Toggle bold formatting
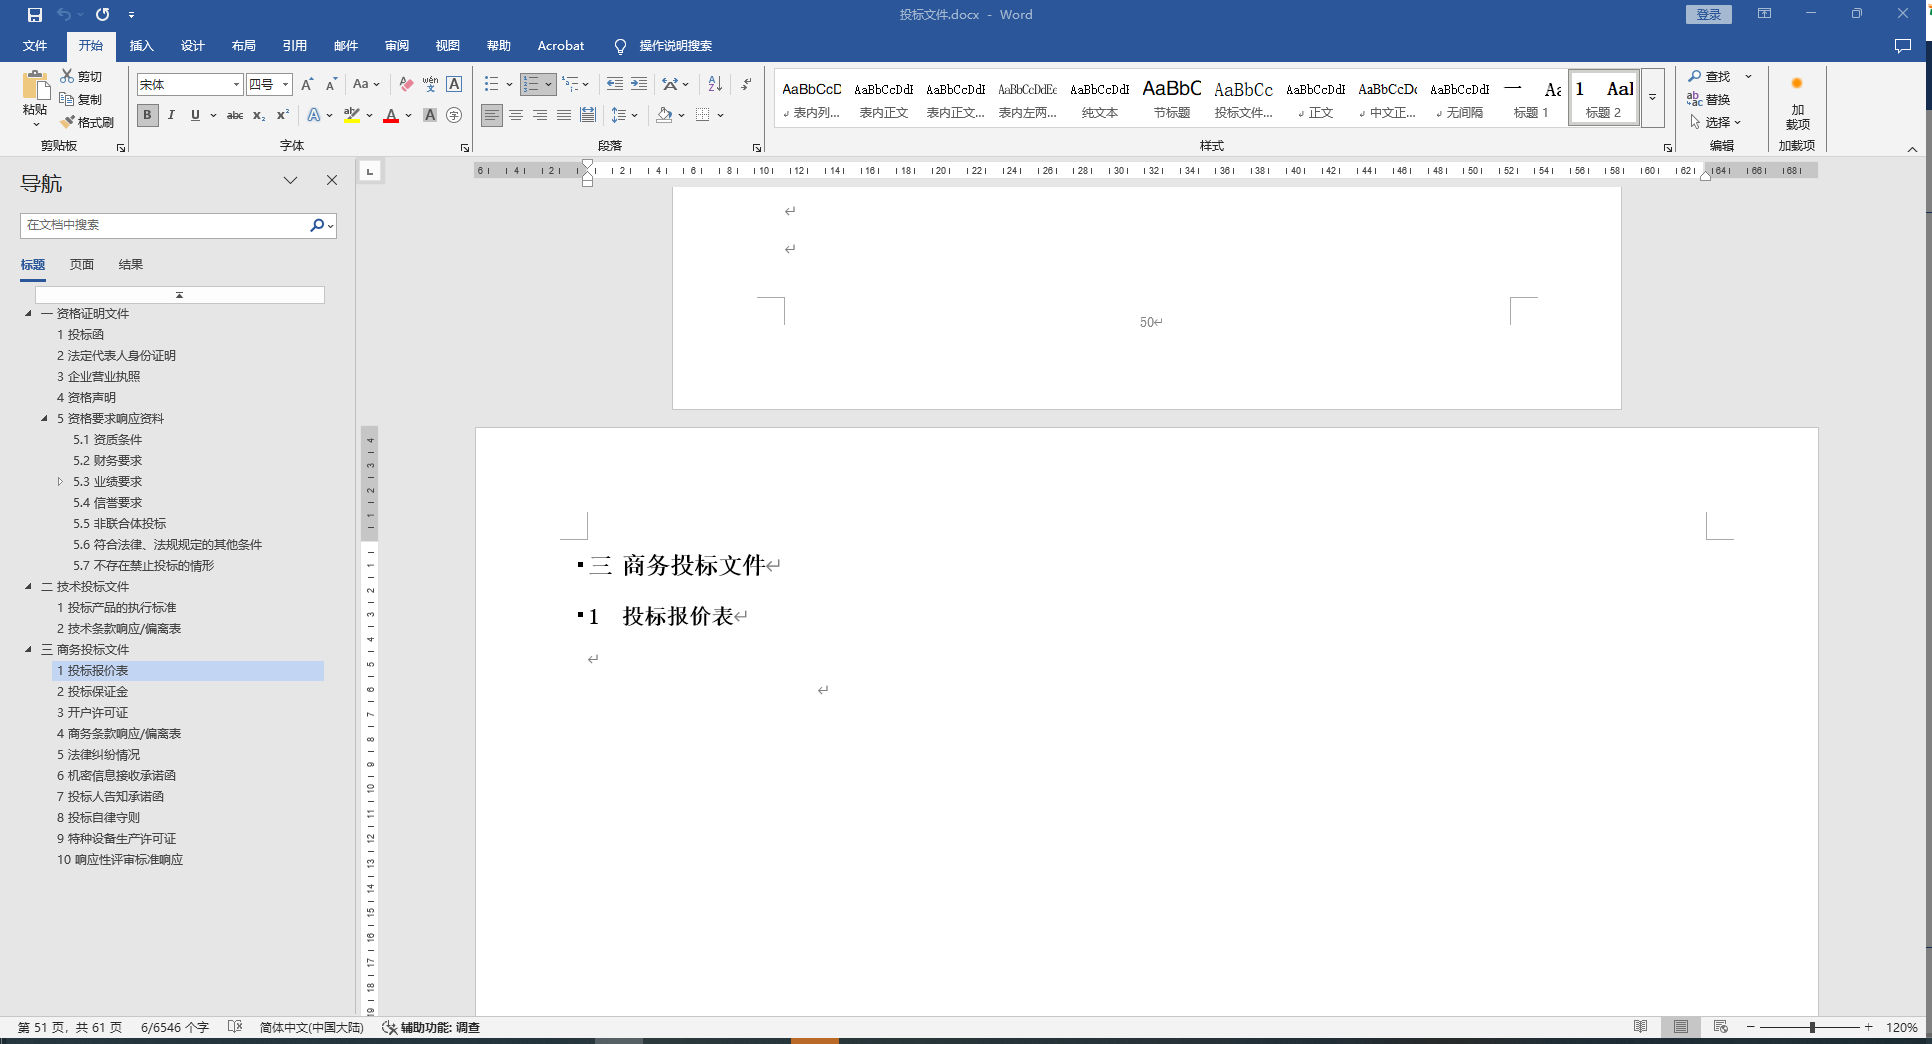 [x=147, y=115]
